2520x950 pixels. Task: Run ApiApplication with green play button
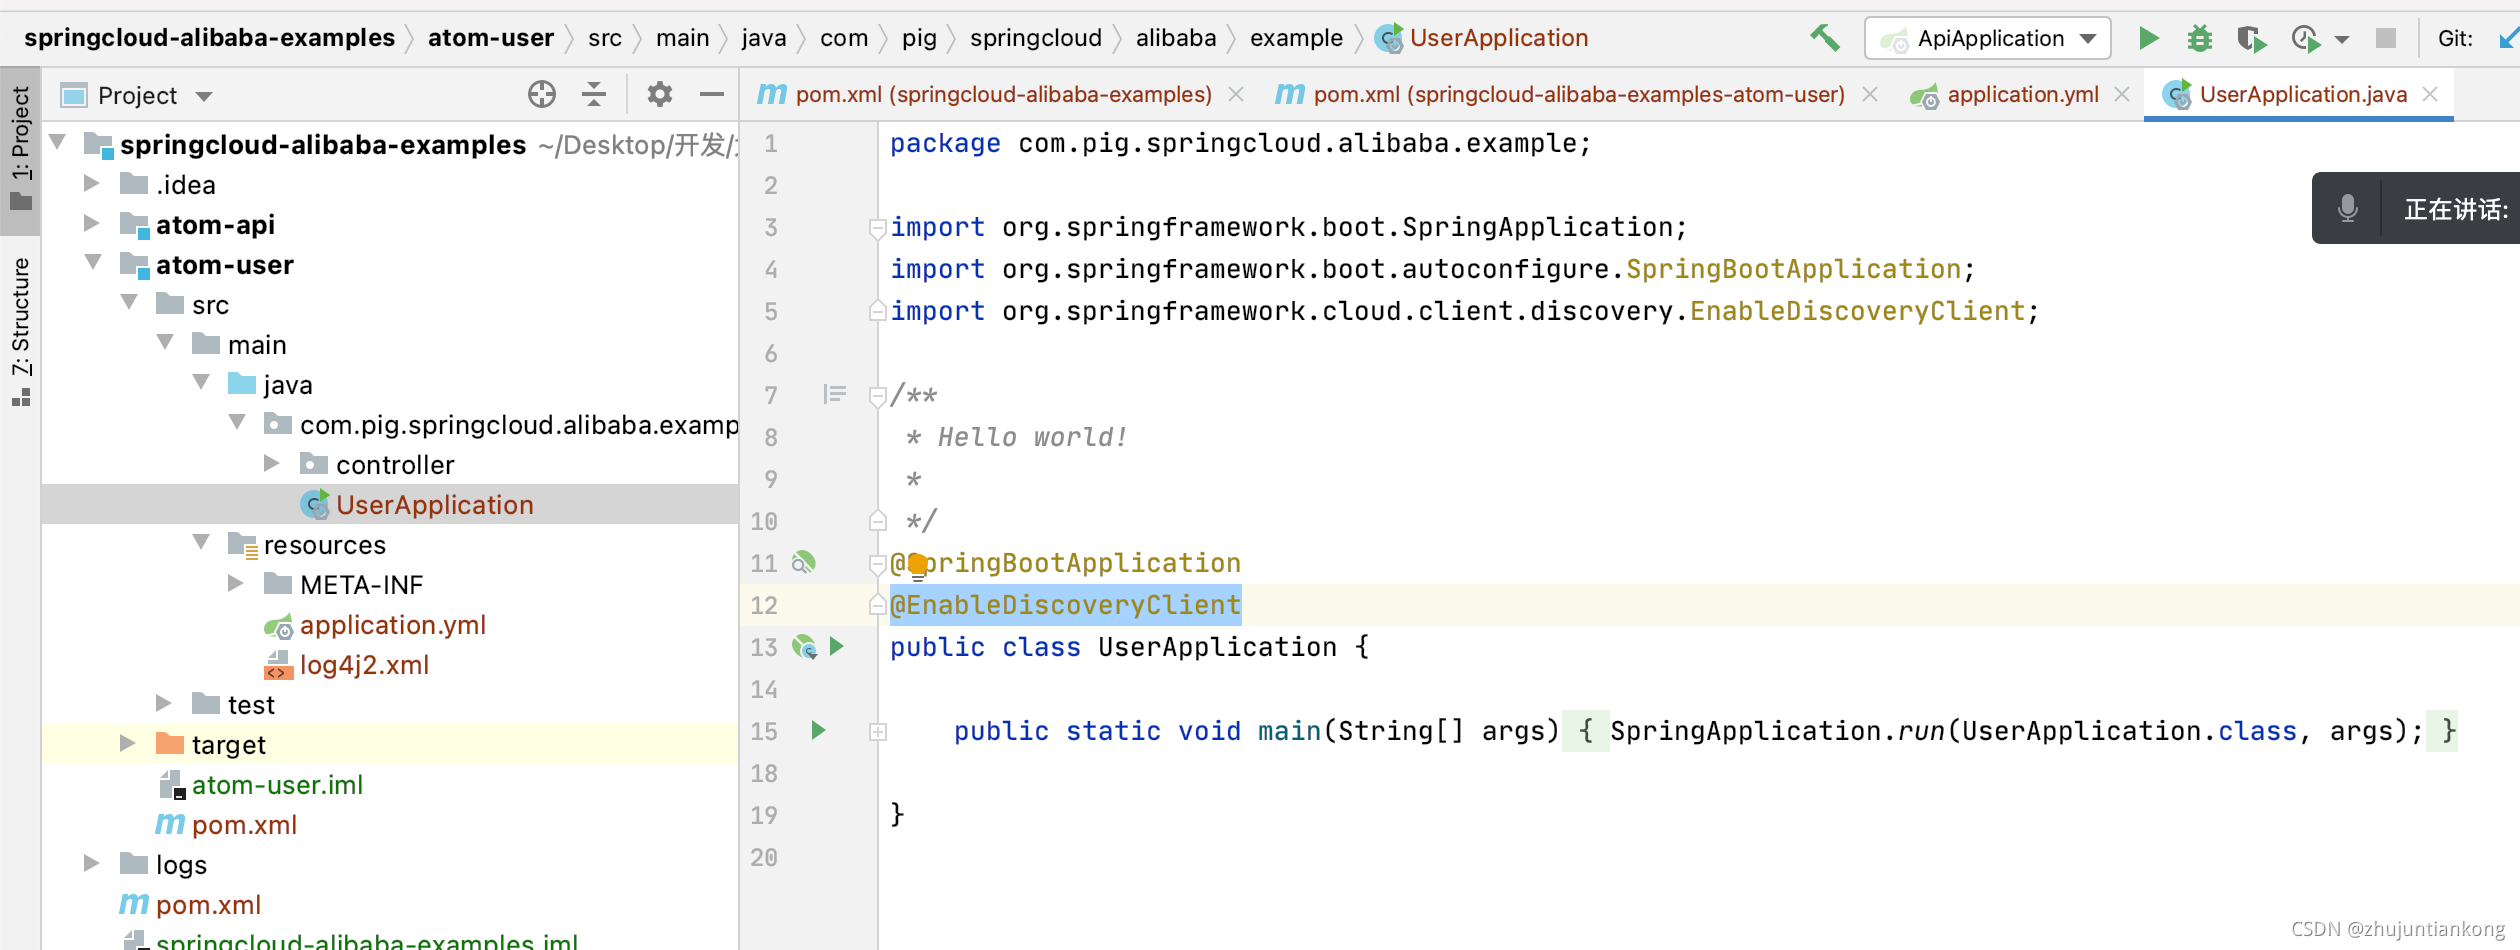click(2148, 39)
